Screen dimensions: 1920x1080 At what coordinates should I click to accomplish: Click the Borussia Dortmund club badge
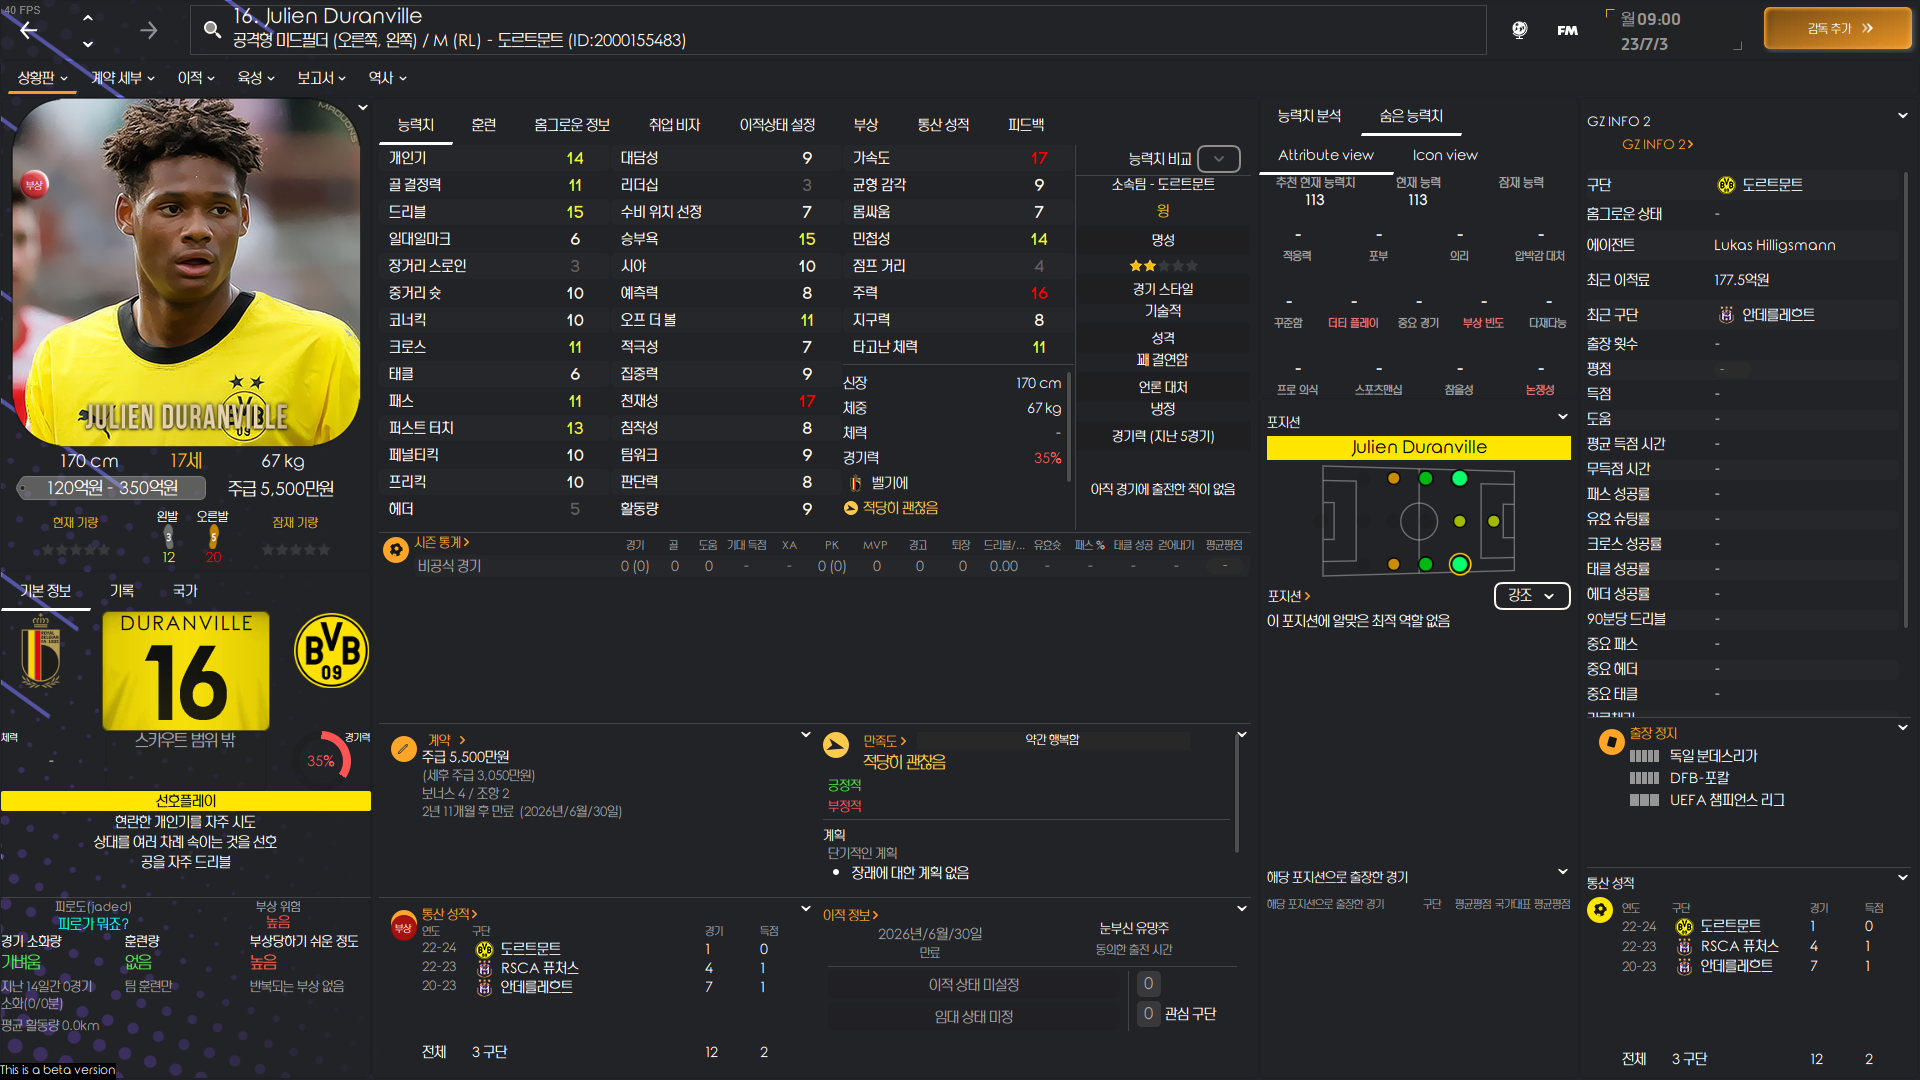[331, 652]
